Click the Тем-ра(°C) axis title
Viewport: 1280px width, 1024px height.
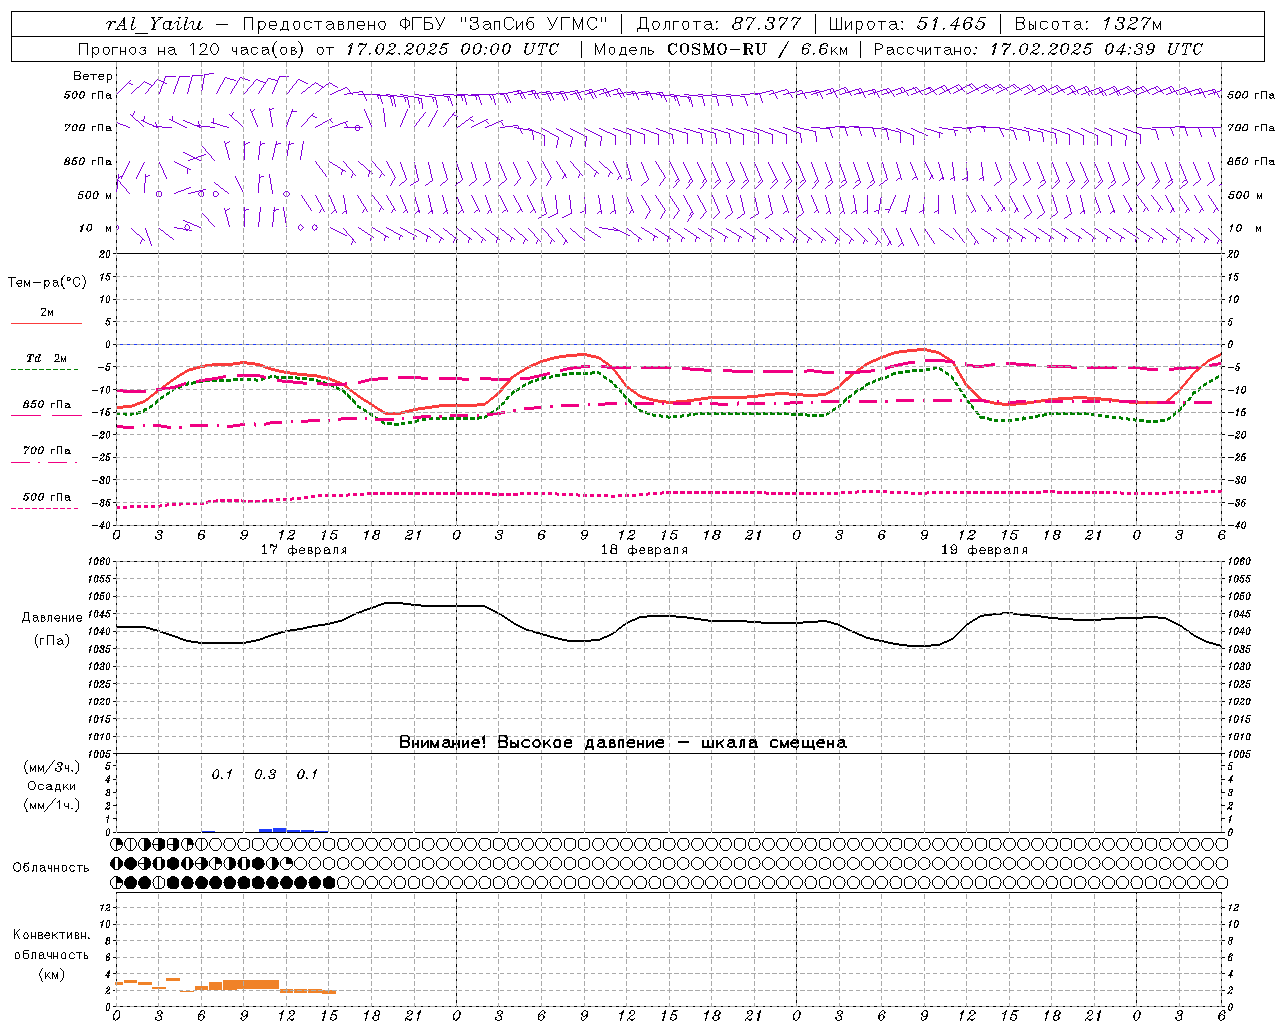coord(47,283)
